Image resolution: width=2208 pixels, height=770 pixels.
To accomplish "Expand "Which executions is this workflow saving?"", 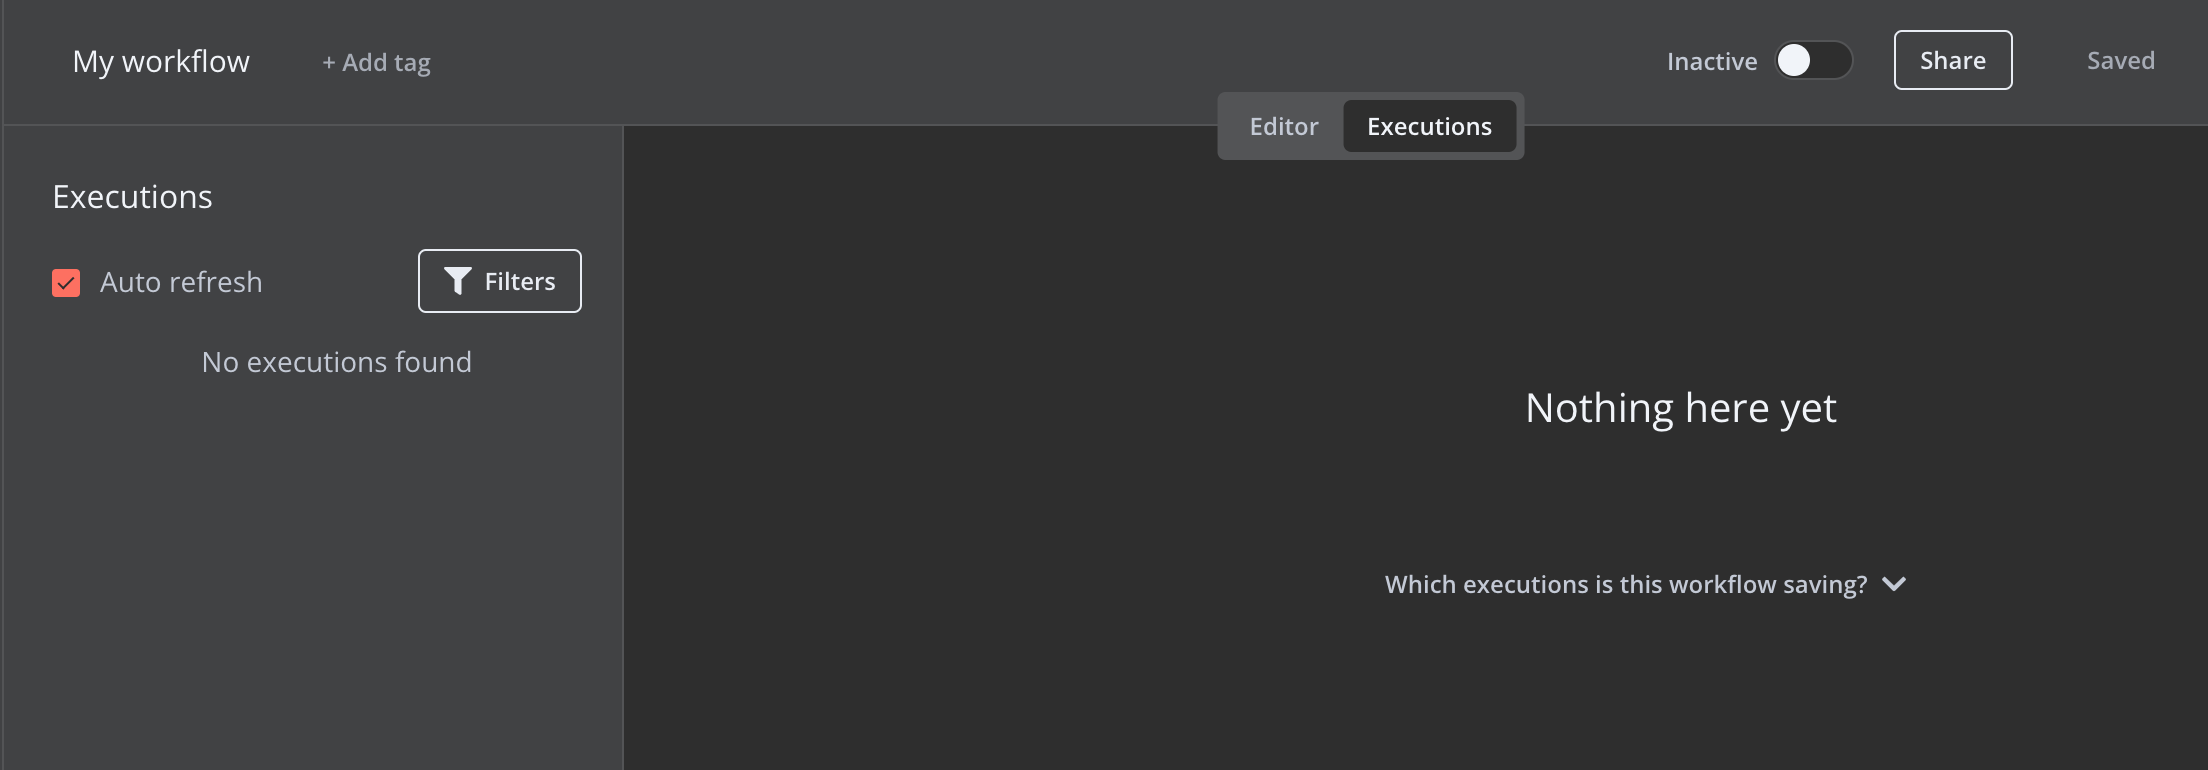I will pyautogui.click(x=1645, y=584).
